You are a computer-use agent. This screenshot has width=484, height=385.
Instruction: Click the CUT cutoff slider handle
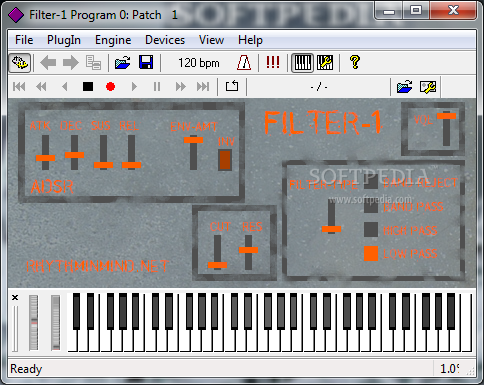coord(217,265)
